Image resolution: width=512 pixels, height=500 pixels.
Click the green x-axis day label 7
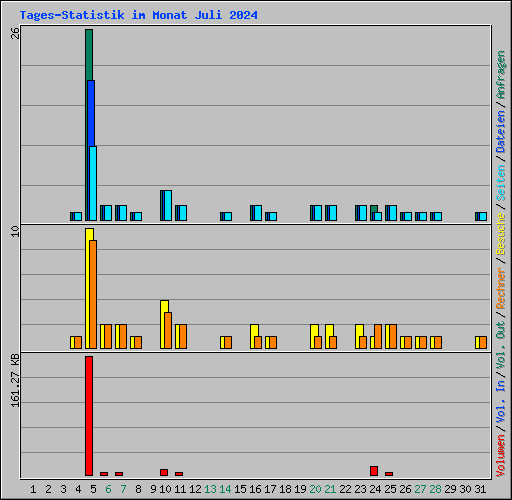(123, 489)
